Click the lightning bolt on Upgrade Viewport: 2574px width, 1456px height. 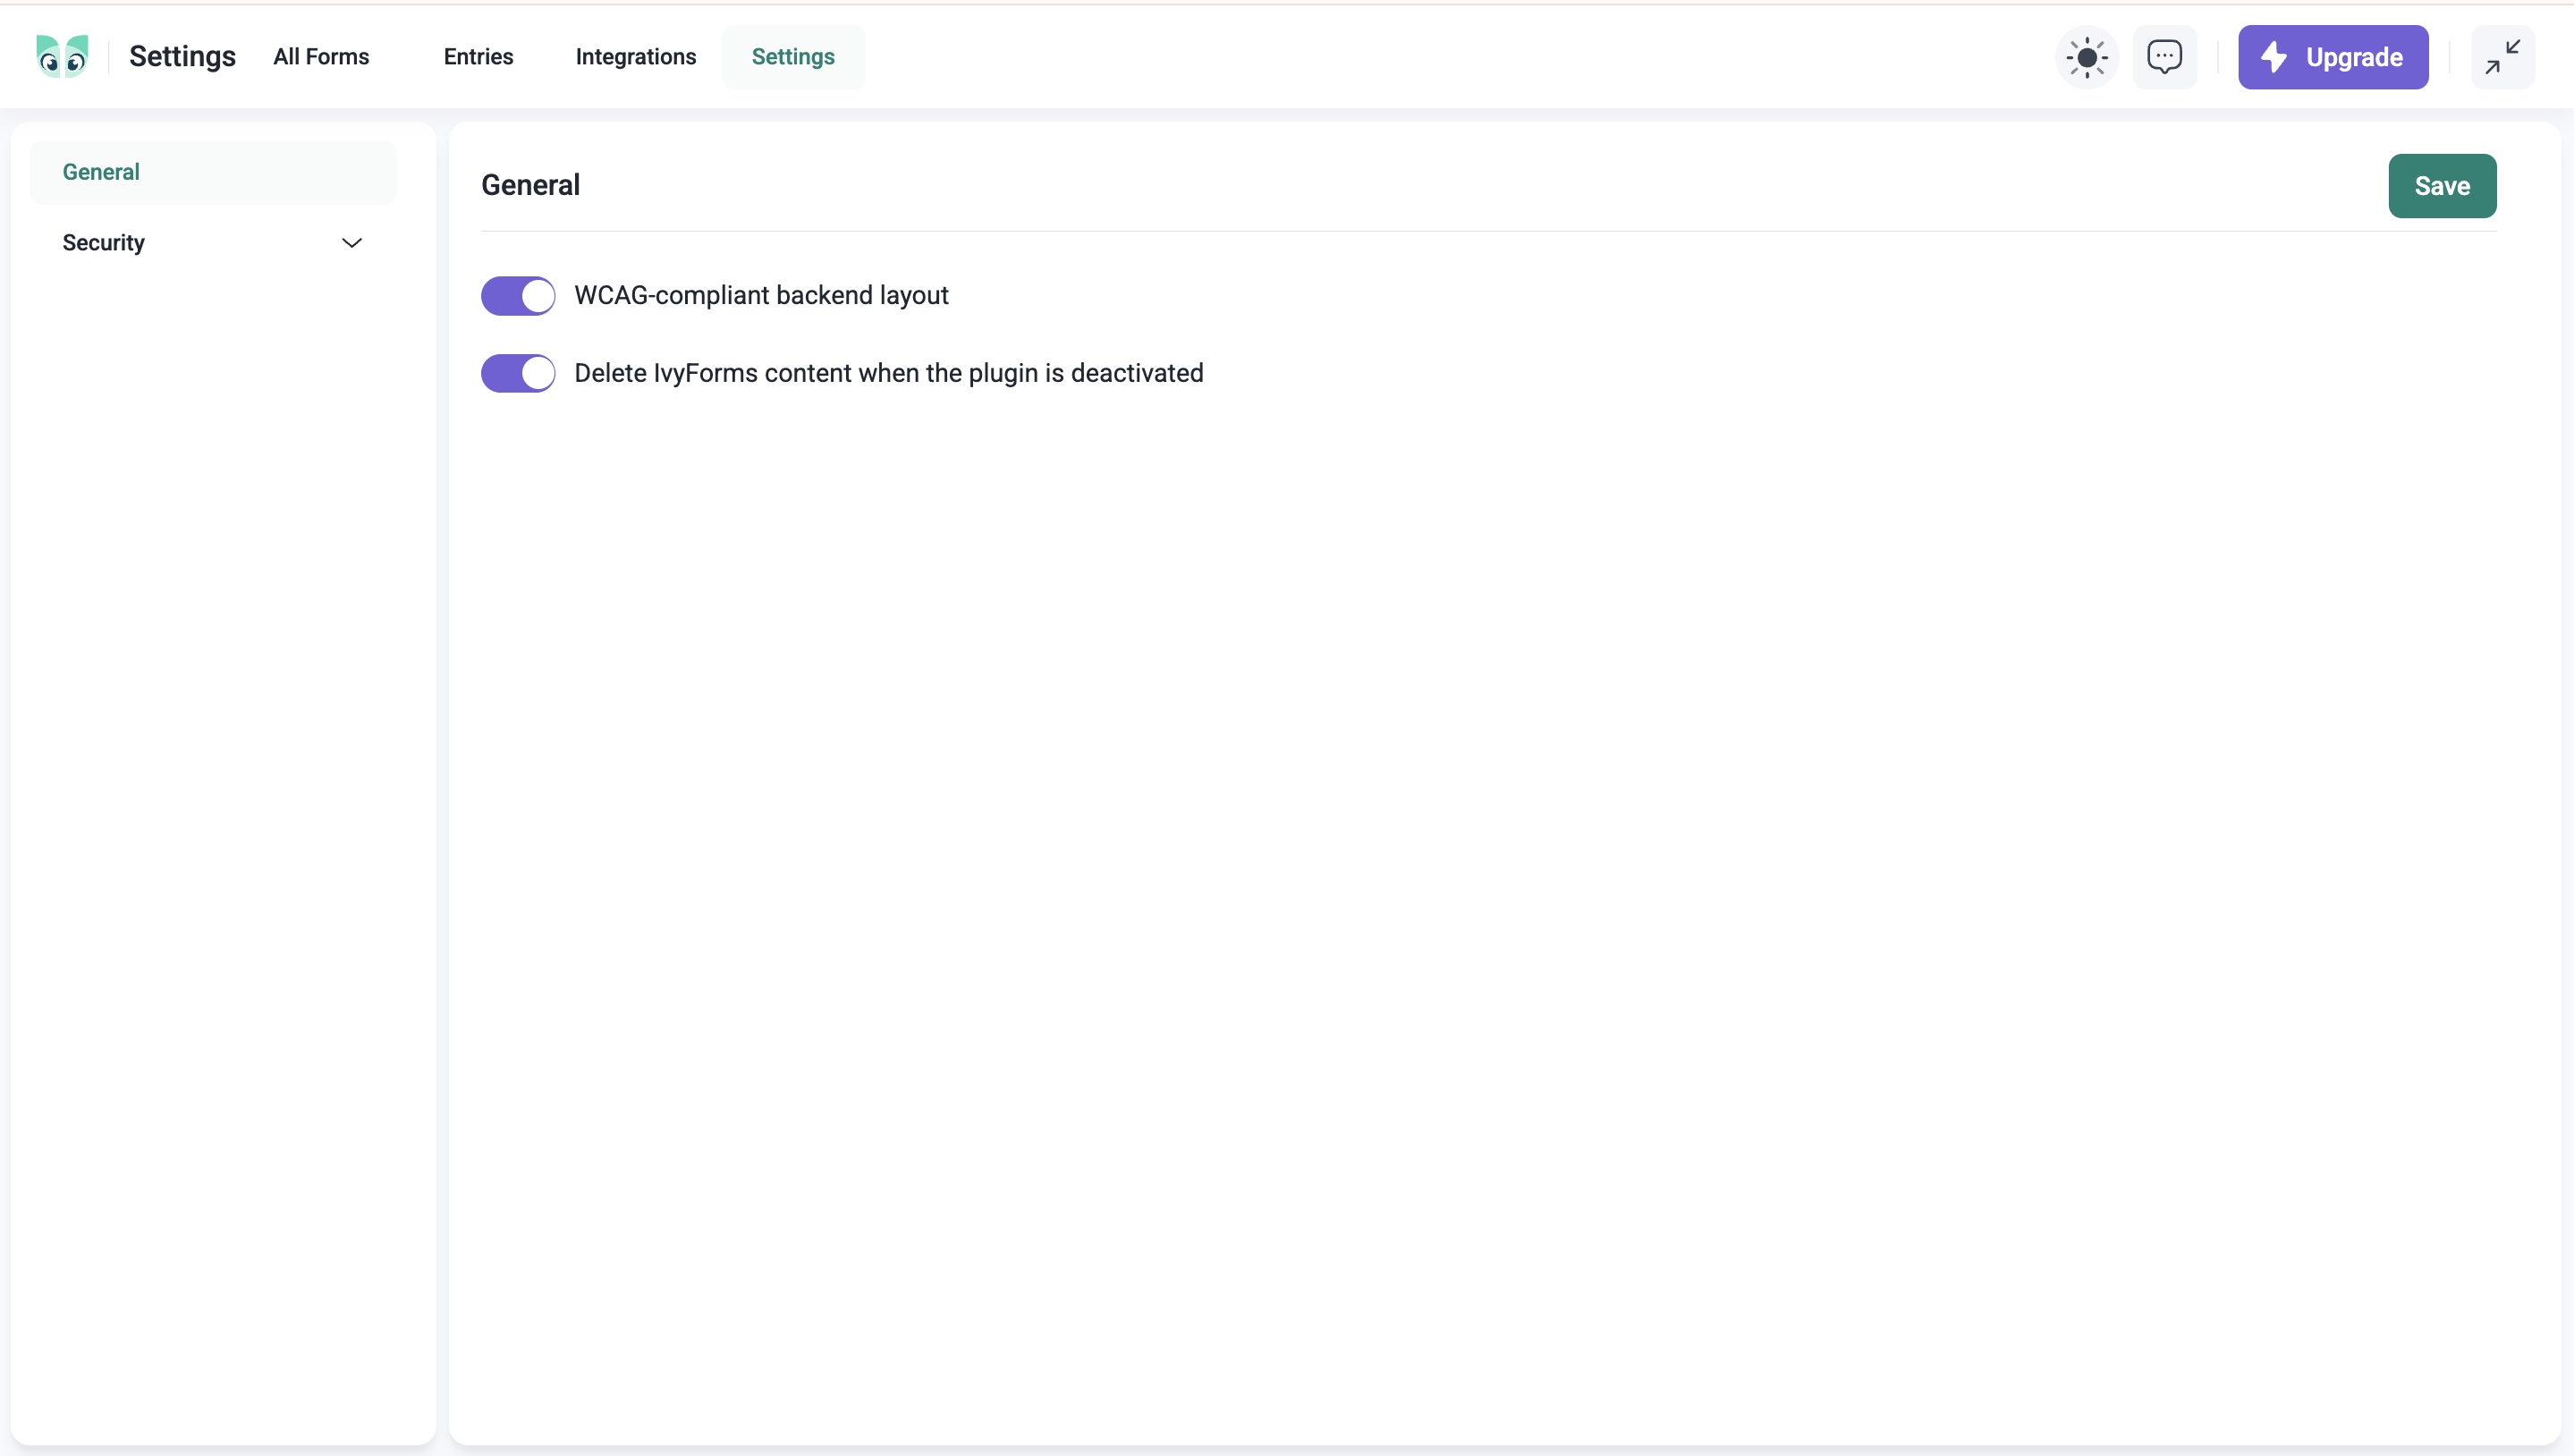pos(2274,57)
